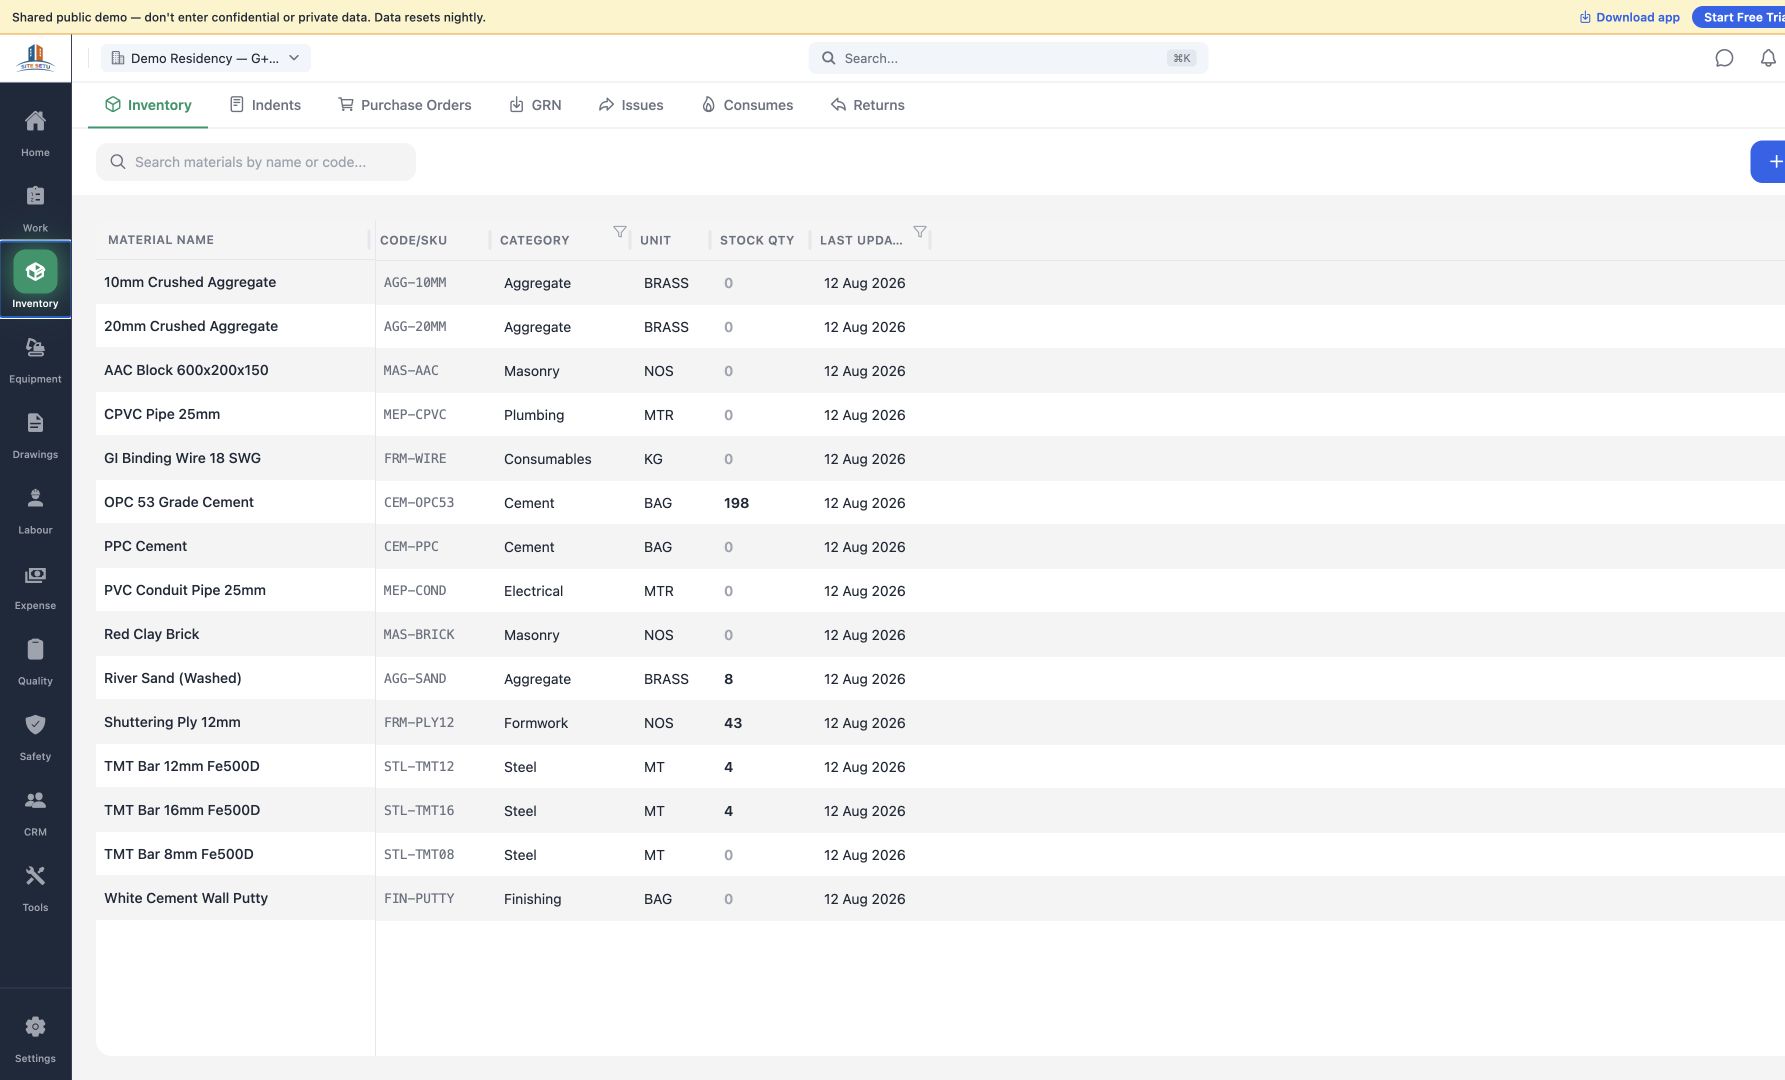This screenshot has width=1785, height=1080.
Task: Switch to the Returns tab
Action: point(867,105)
